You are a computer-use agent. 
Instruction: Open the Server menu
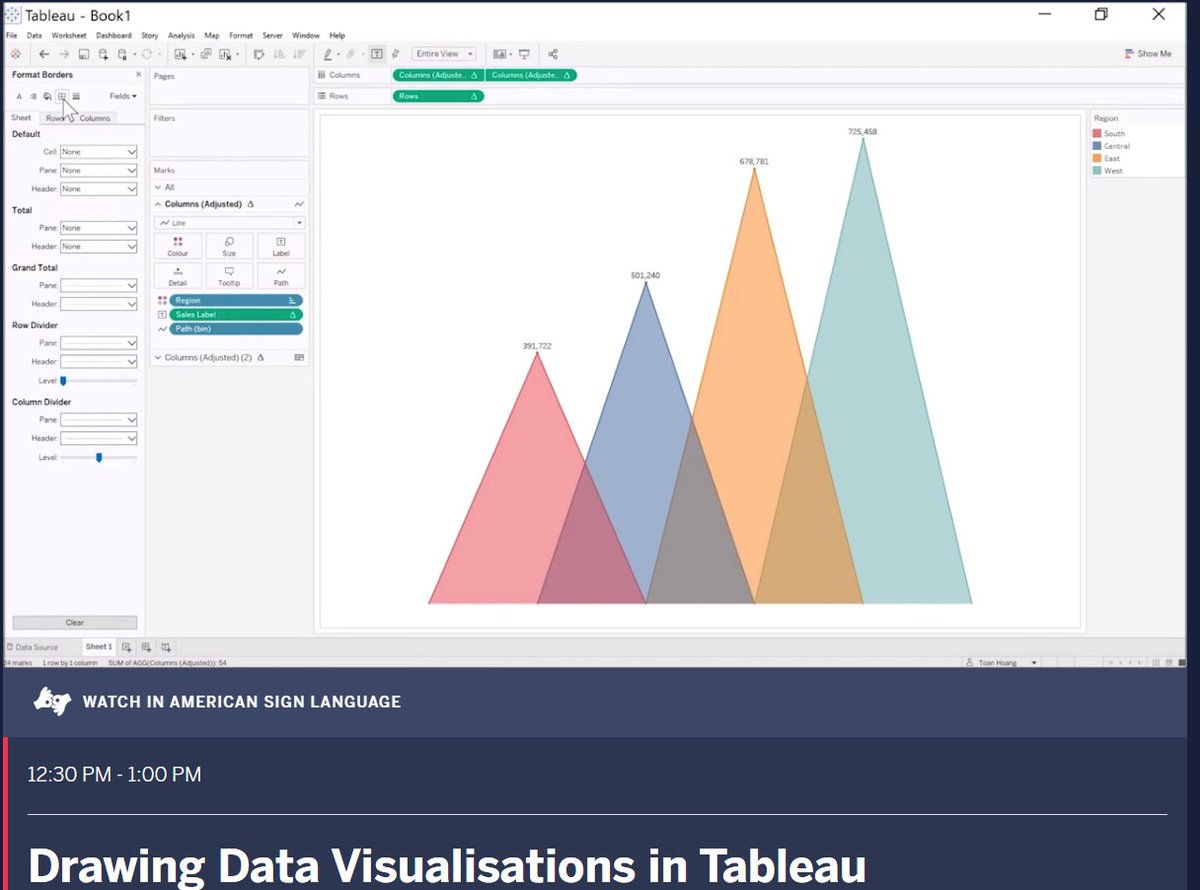coord(273,35)
